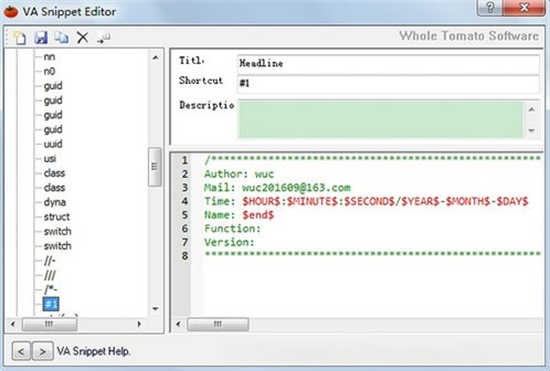The width and height of the screenshot is (550, 371).
Task: Open the VA Snippet Help link
Action: 93,351
